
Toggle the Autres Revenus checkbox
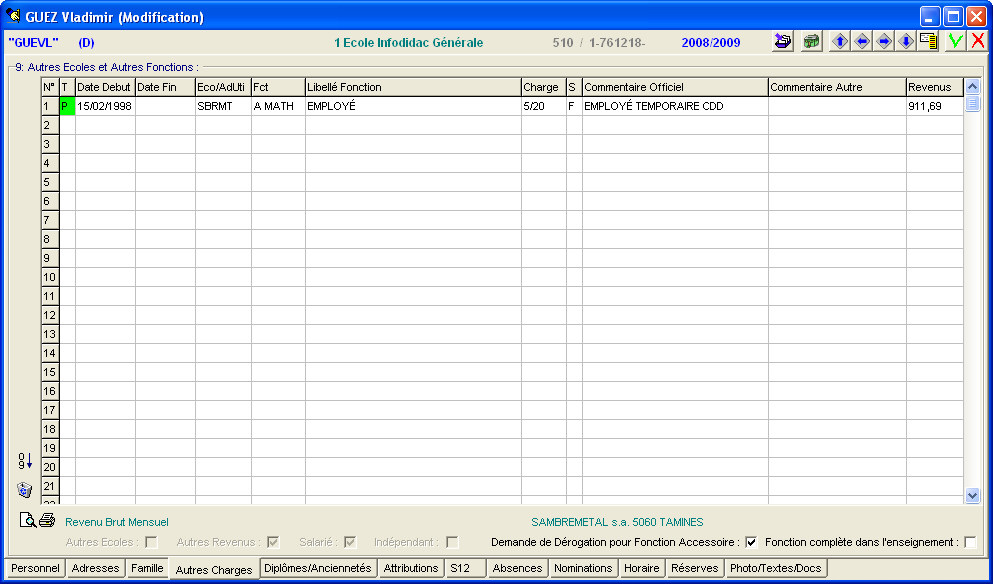tap(273, 542)
